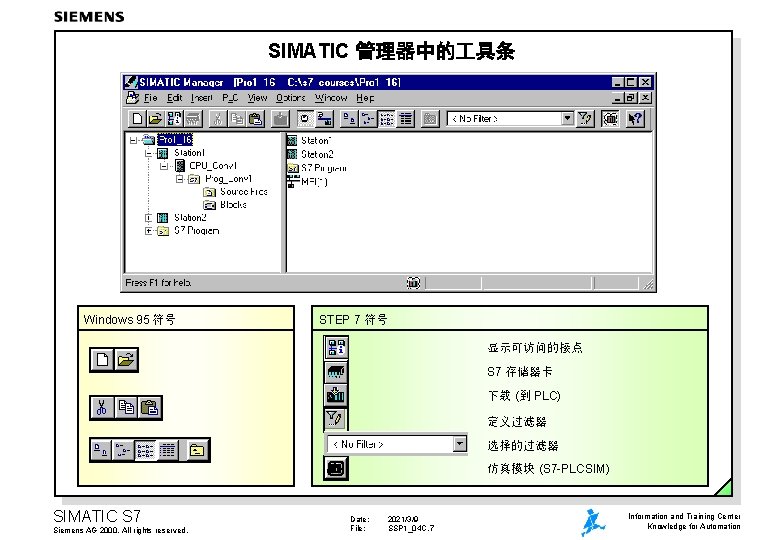This screenshot has width=780, height=540.
Task: Expand the S7 Program tree node
Action: point(148,231)
